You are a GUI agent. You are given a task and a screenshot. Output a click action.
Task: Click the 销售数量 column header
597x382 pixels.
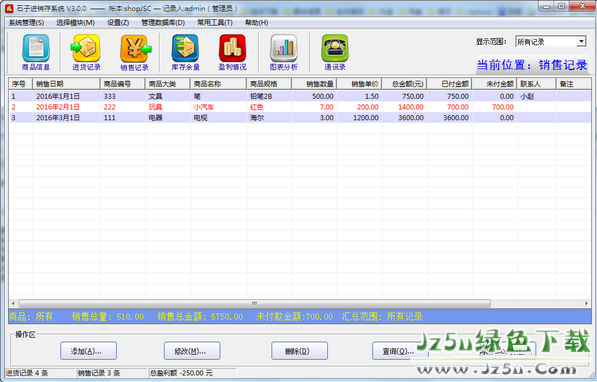click(314, 84)
